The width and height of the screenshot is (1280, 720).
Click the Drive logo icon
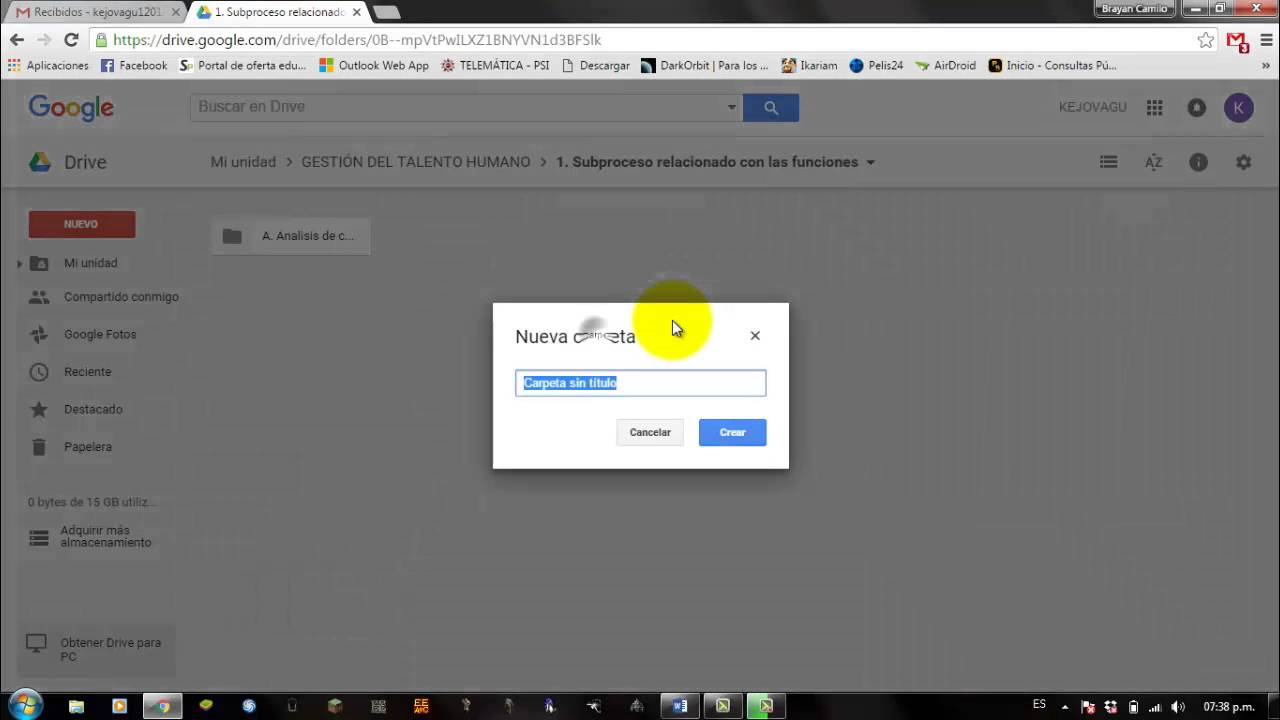40,162
